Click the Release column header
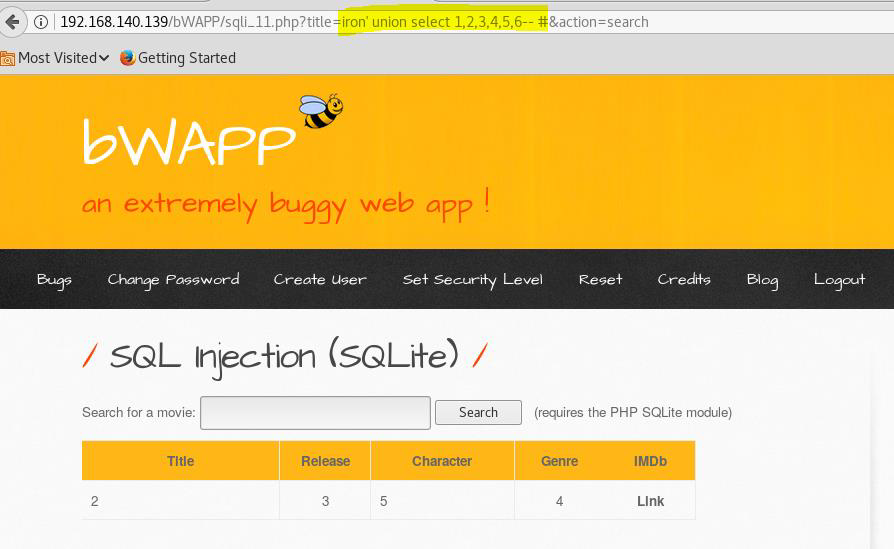This screenshot has width=894, height=549. coord(326,461)
